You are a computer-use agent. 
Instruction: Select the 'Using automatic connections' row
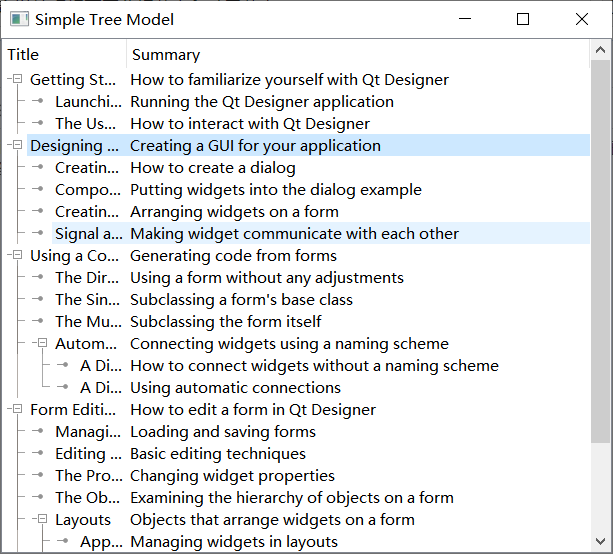(x=333, y=387)
